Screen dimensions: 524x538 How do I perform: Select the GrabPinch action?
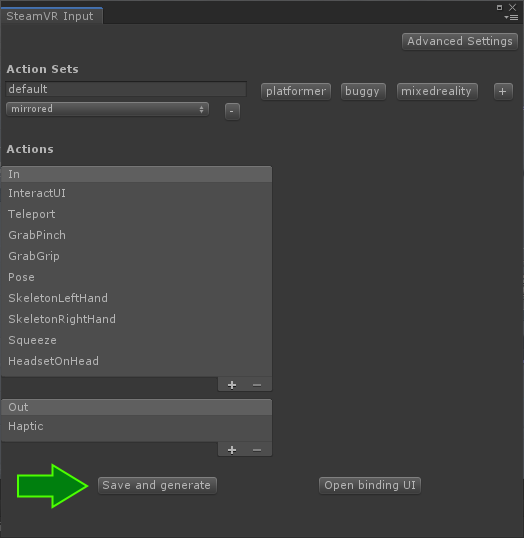tap(137, 235)
